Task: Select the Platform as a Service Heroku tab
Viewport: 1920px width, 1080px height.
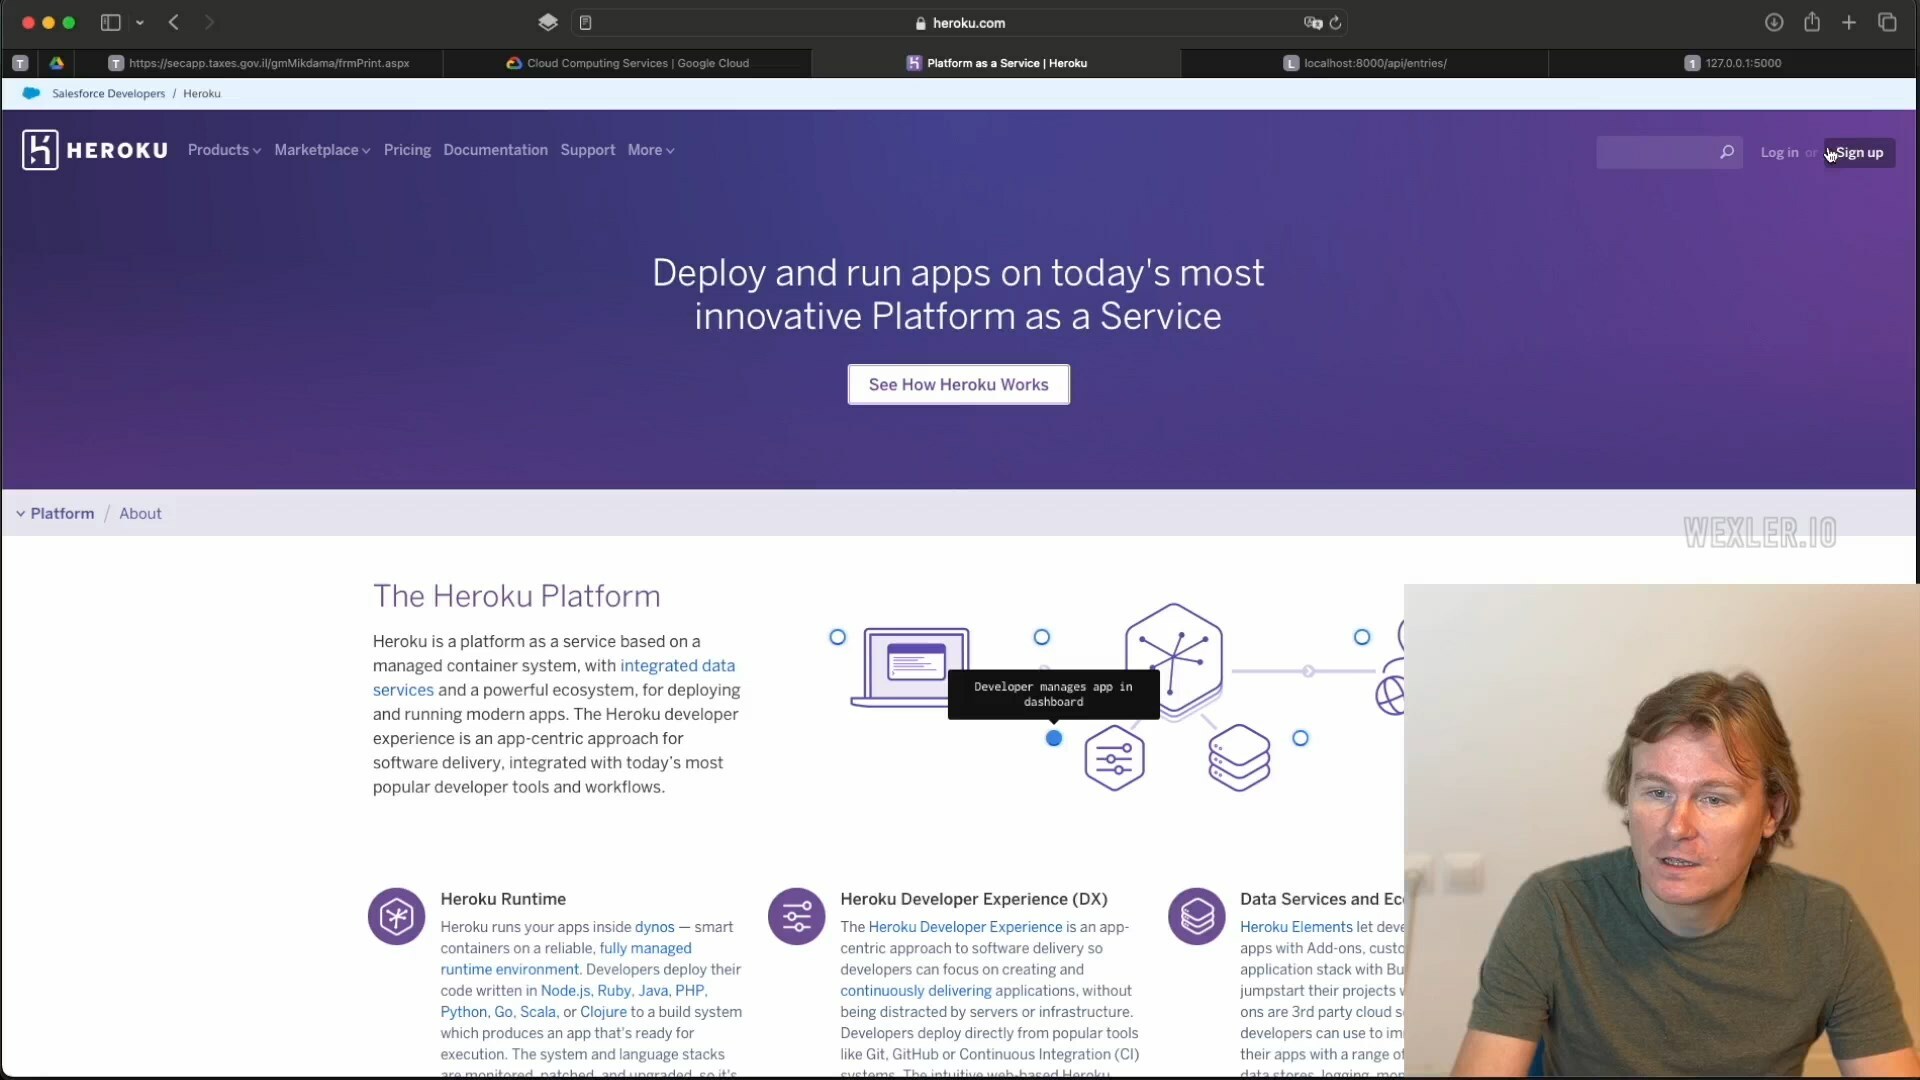Action: pos(996,63)
